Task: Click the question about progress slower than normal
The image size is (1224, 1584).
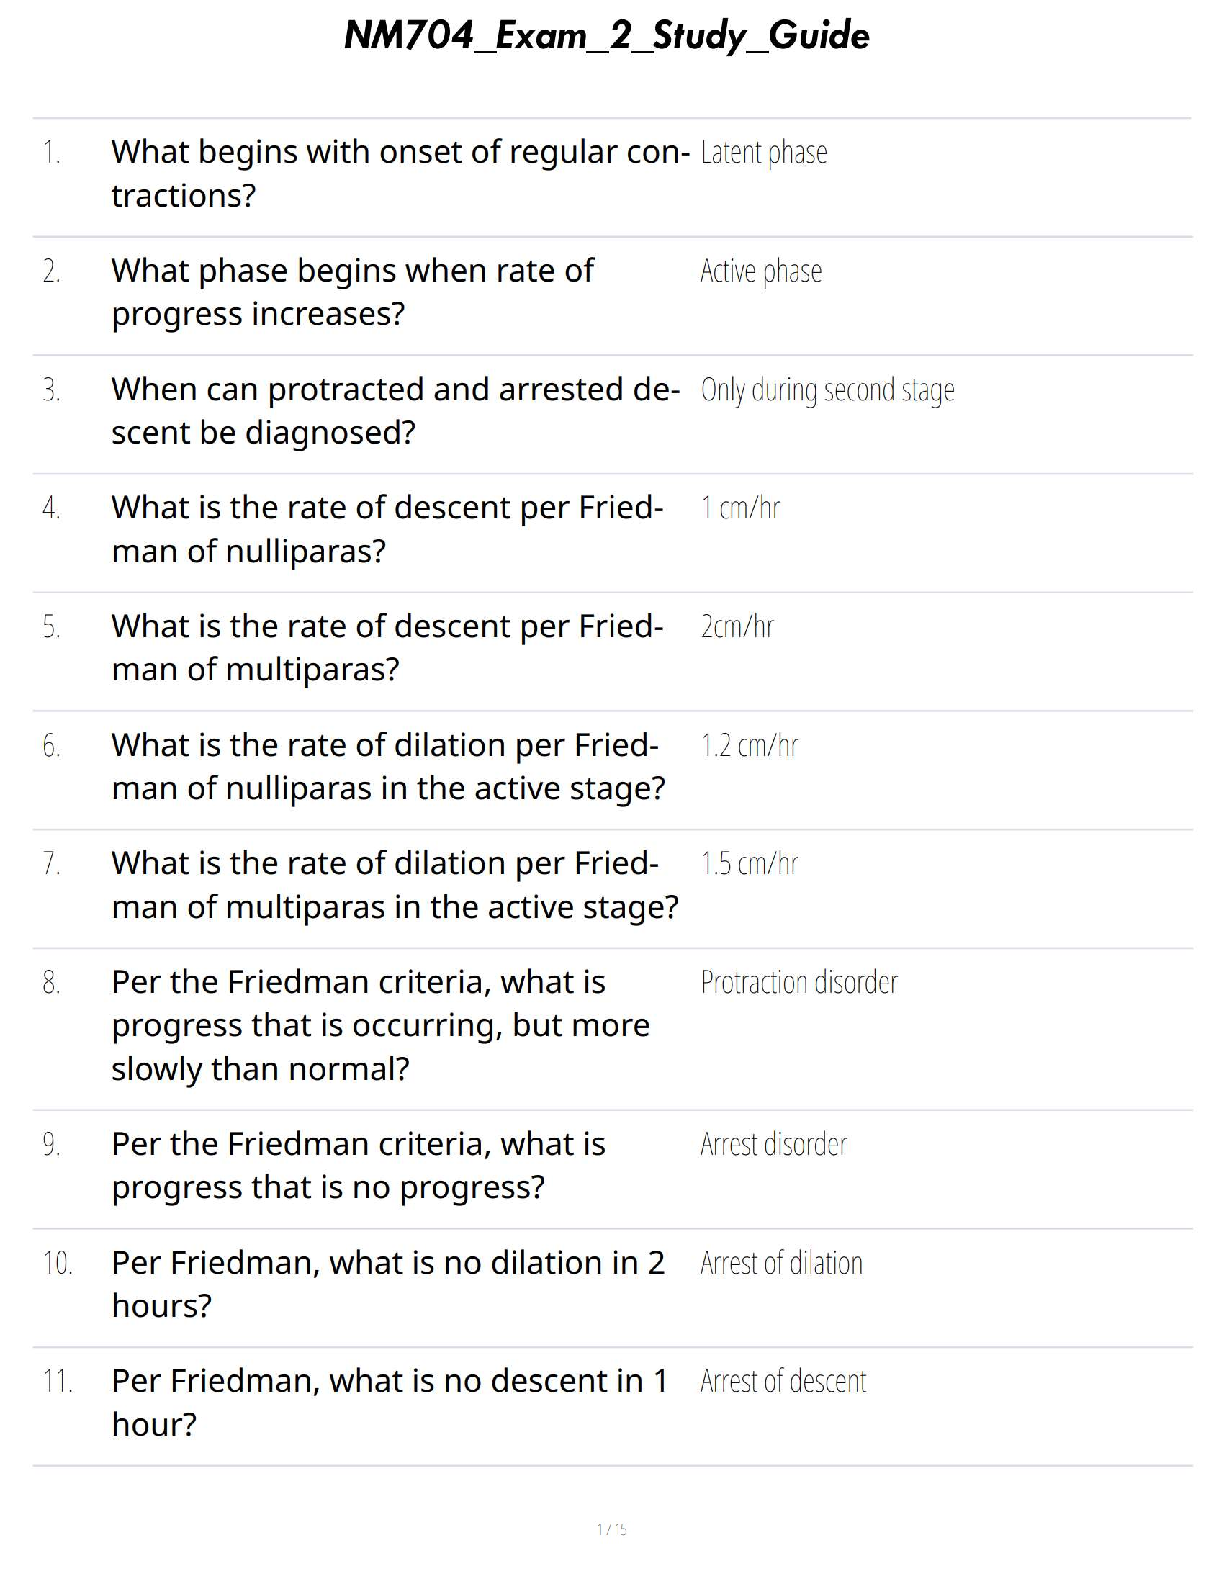Action: 380,1025
